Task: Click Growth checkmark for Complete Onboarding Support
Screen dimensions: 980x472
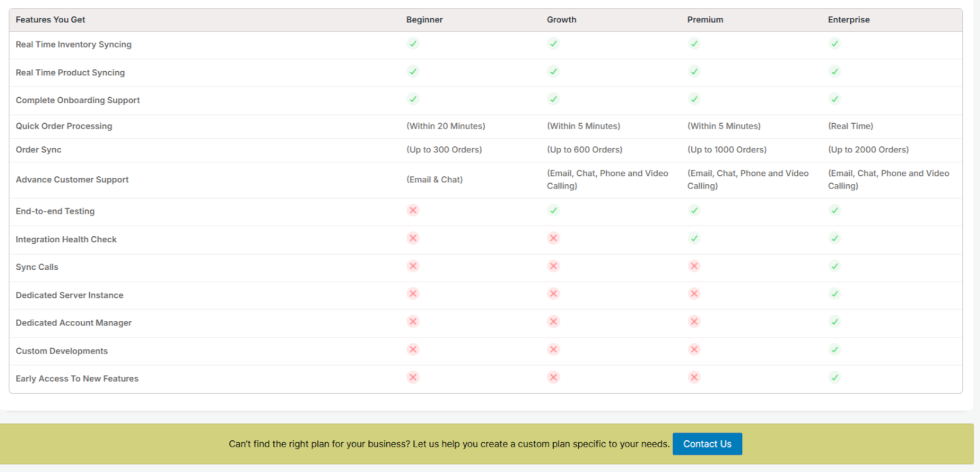Action: click(553, 100)
